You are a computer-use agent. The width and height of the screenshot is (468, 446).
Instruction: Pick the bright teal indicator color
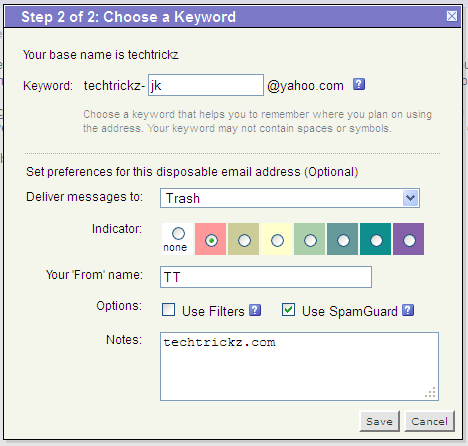(x=376, y=240)
